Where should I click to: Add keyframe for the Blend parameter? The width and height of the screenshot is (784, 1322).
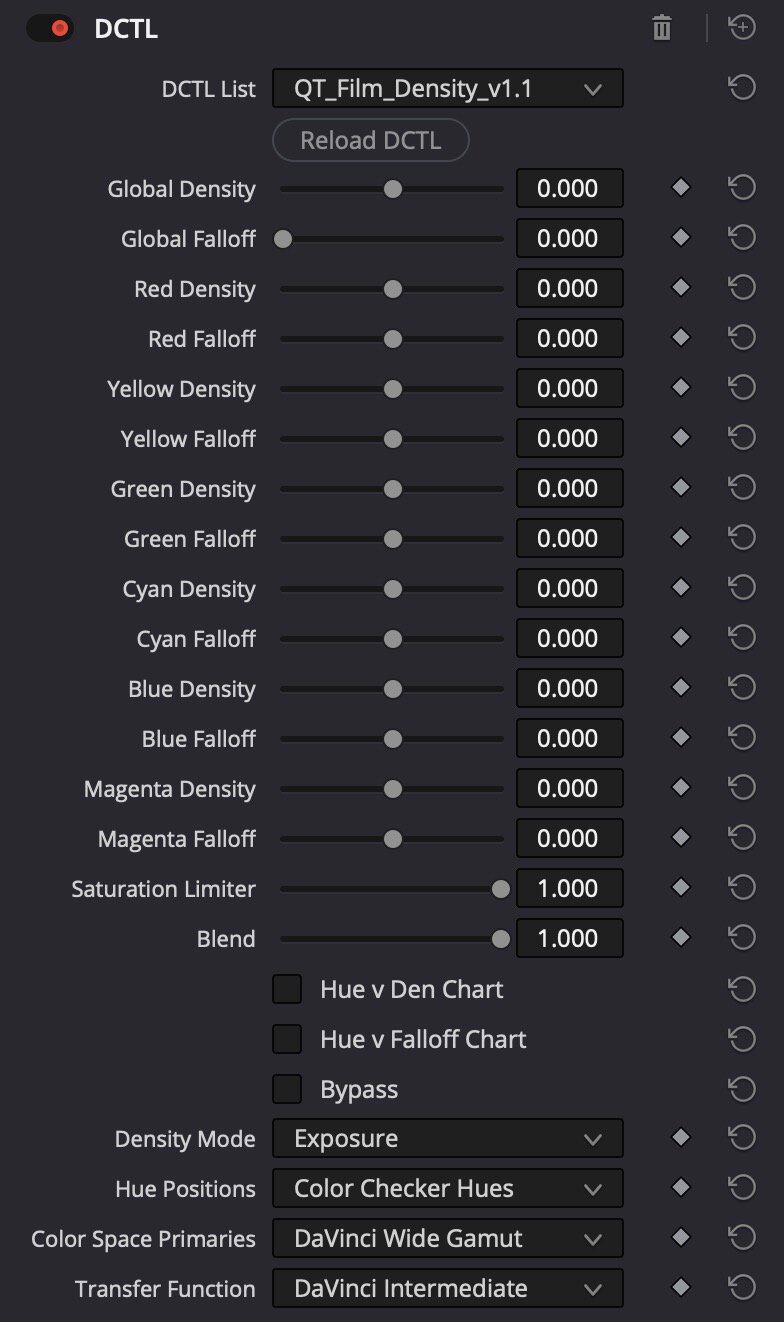pyautogui.click(x=681, y=938)
